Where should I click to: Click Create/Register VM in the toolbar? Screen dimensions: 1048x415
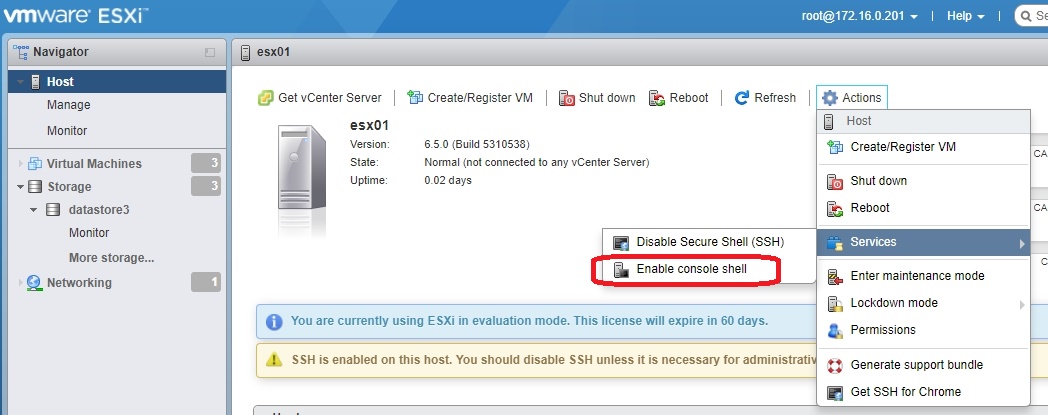pos(469,98)
